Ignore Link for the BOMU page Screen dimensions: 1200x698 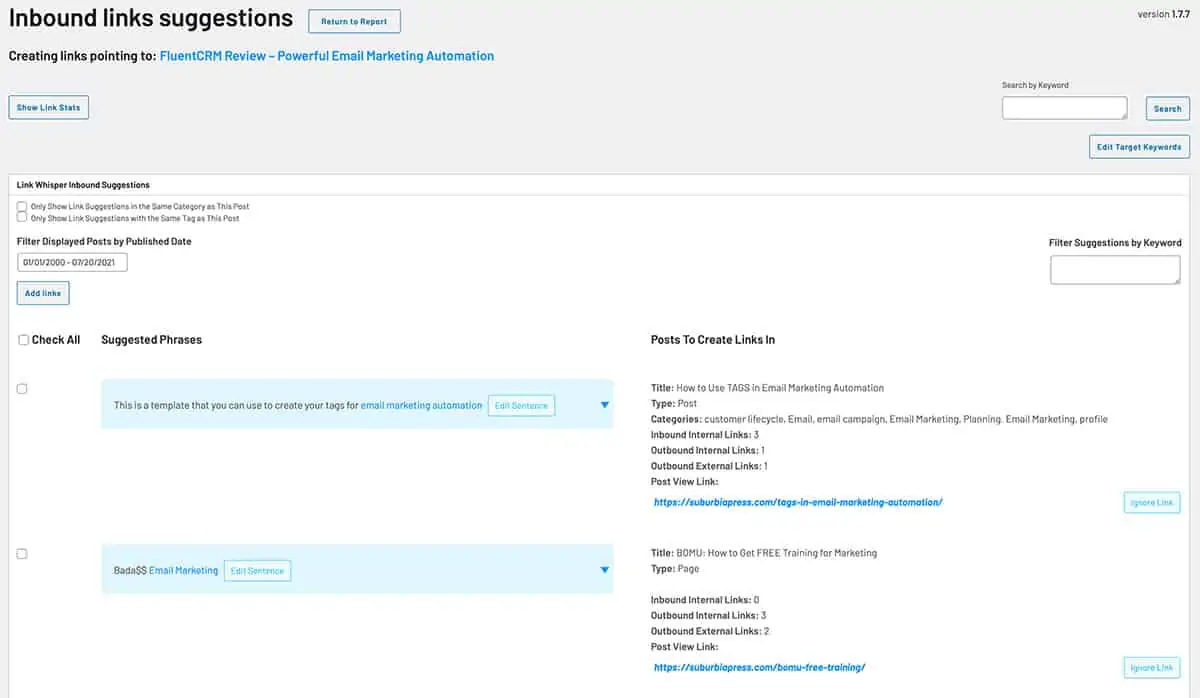coord(1151,667)
